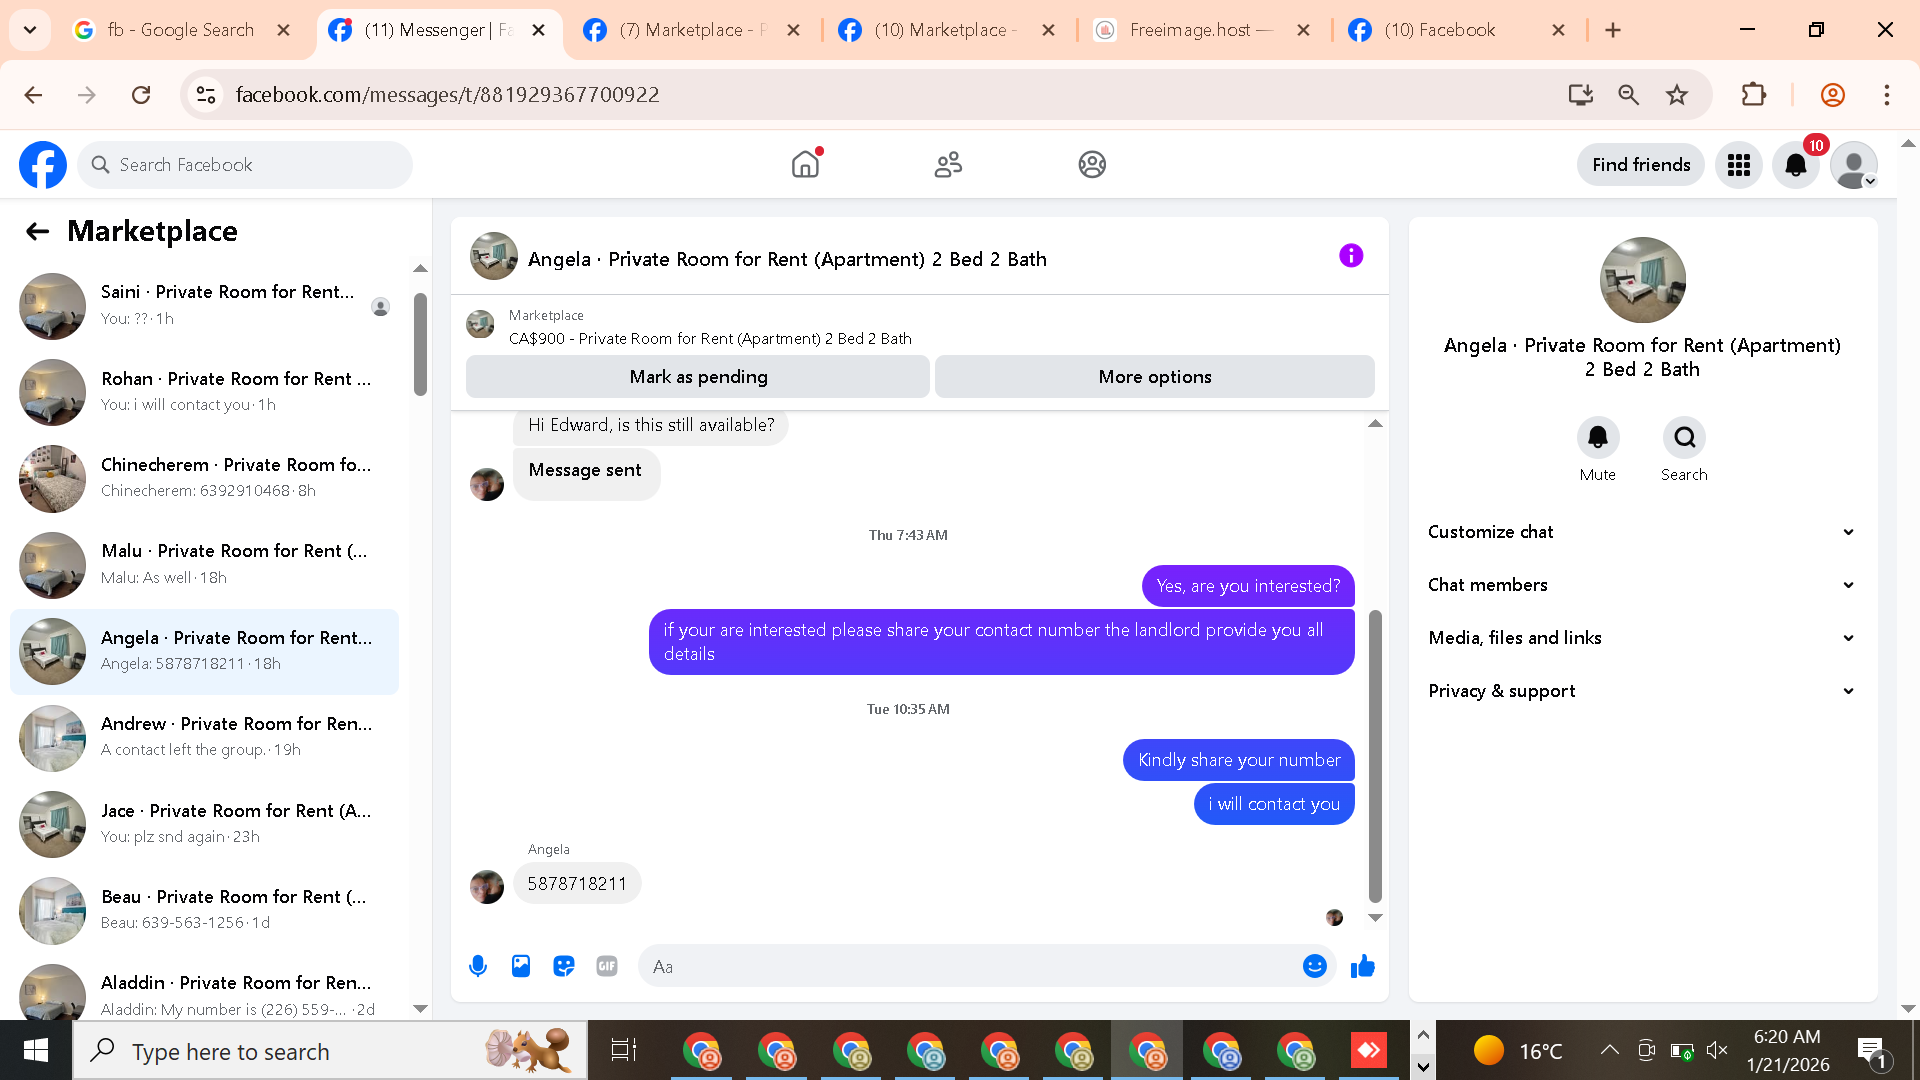The height and width of the screenshot is (1080, 1920).
Task: Open the emoji picker in message box
Action: tap(1314, 966)
